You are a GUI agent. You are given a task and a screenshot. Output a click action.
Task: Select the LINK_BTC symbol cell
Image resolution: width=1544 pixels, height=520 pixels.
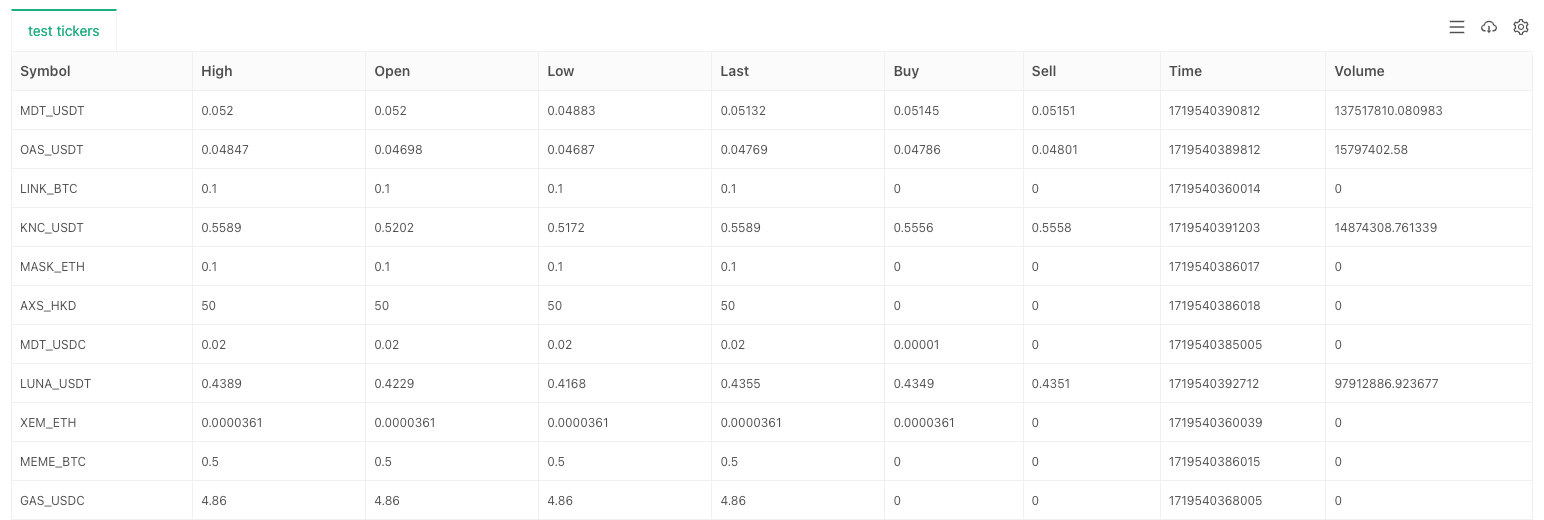49,189
